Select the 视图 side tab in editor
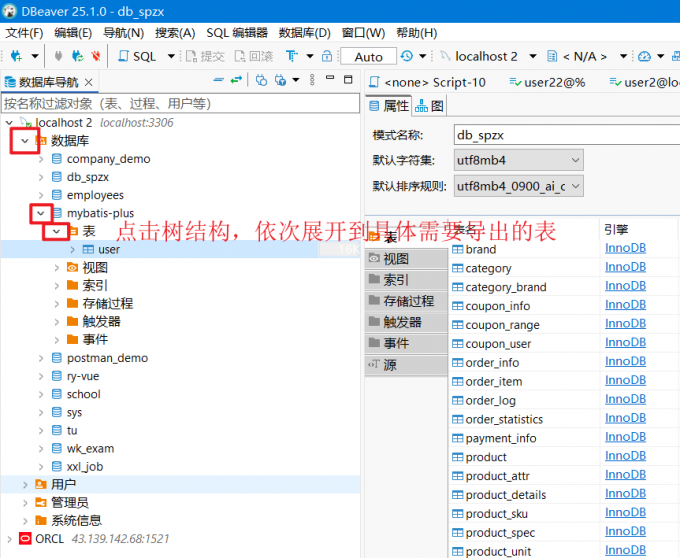 click(x=406, y=259)
